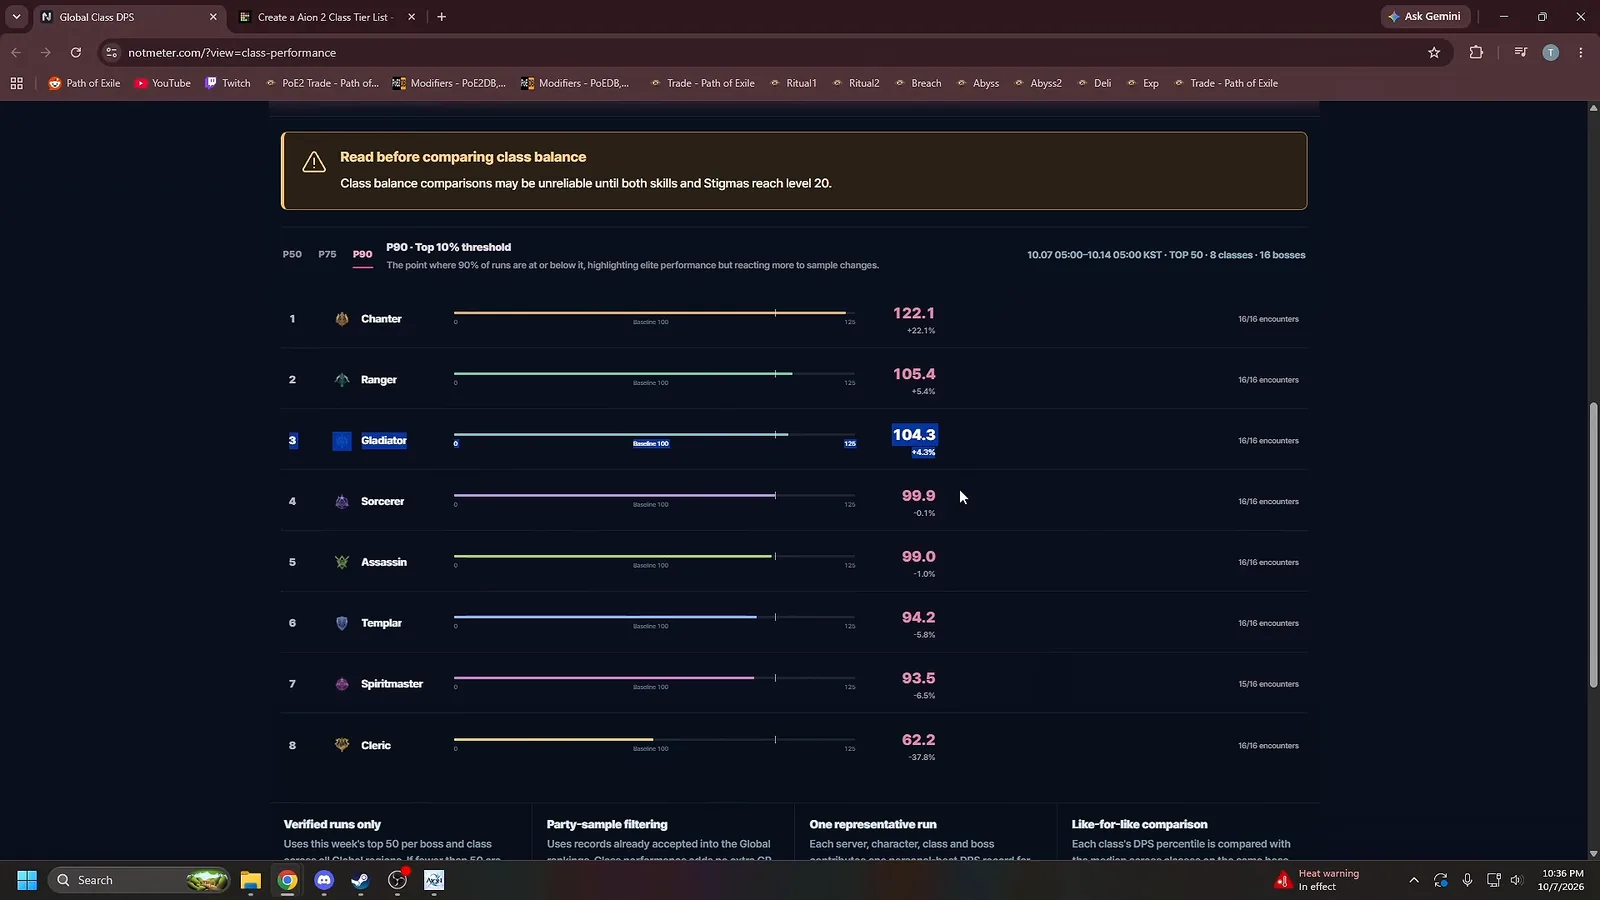
Task: Click the Spiritmaster class name
Action: (x=392, y=684)
